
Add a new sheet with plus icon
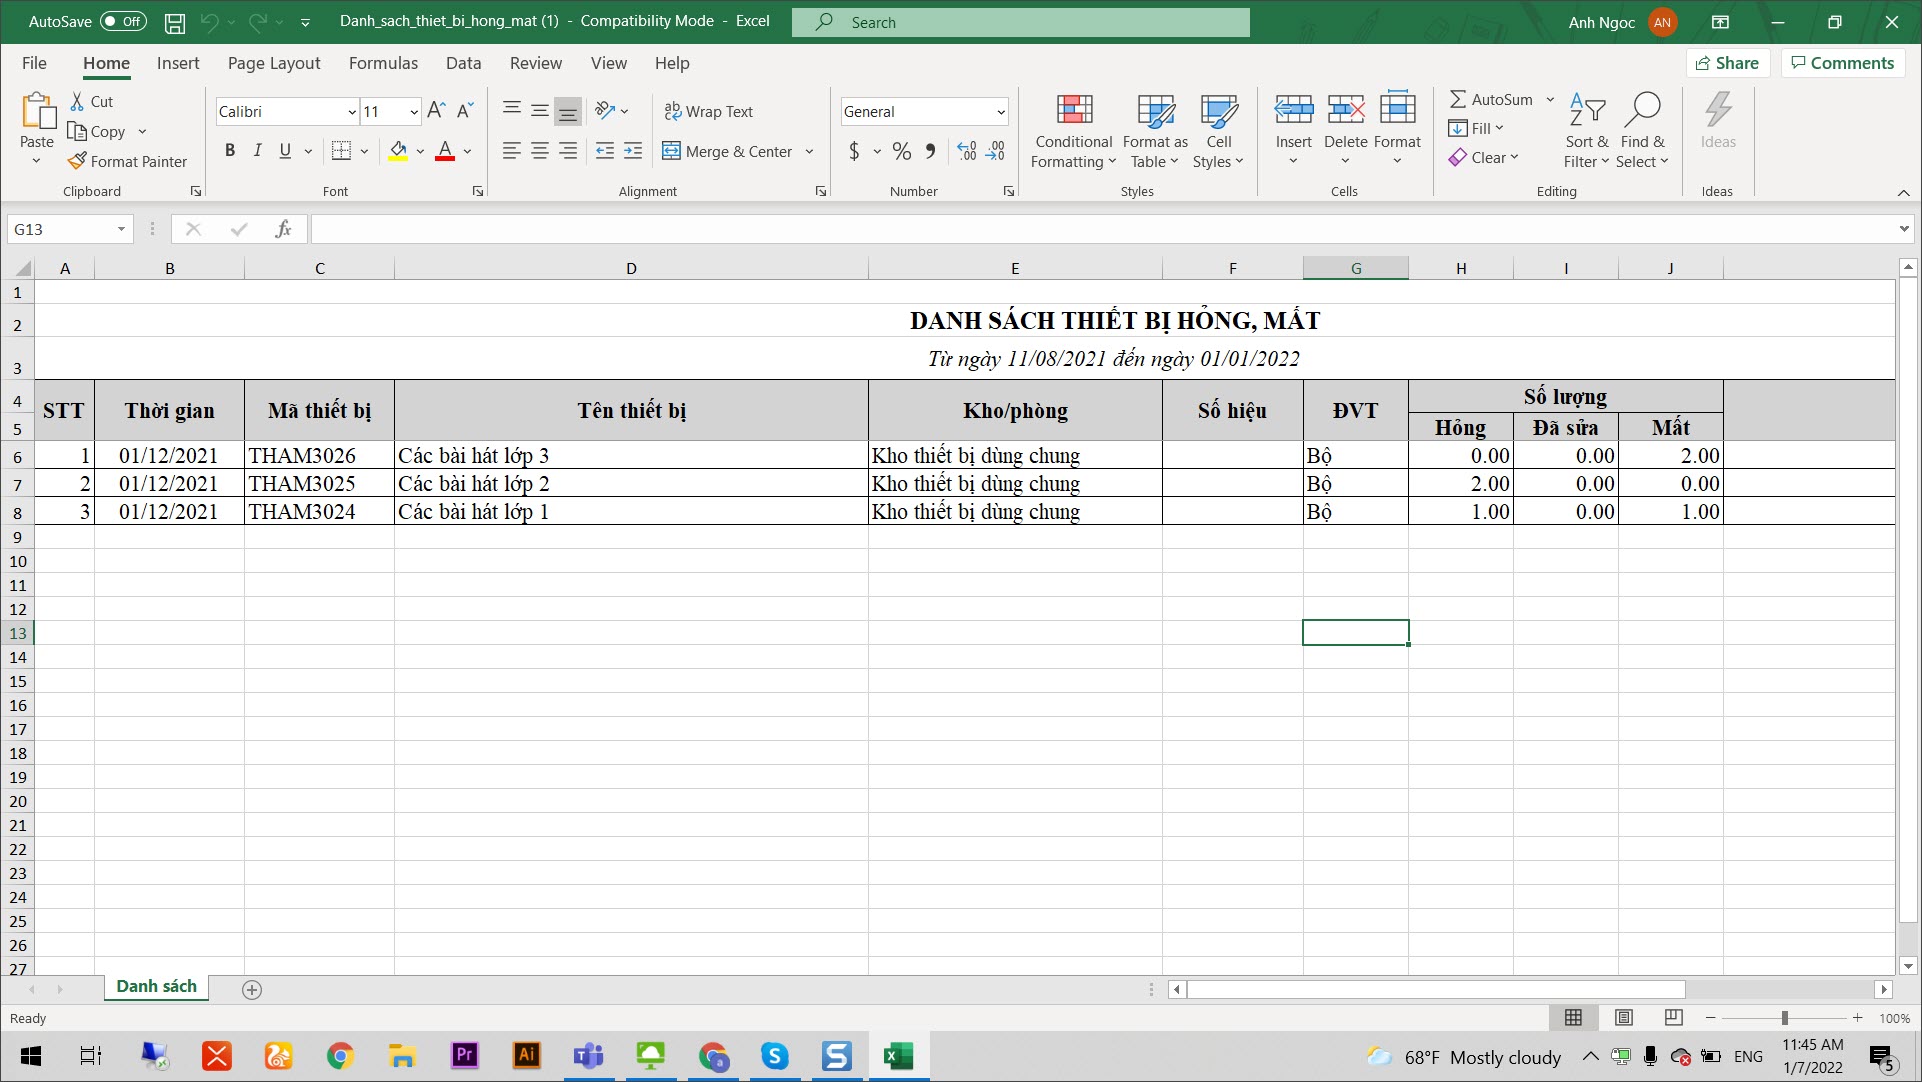coord(252,989)
